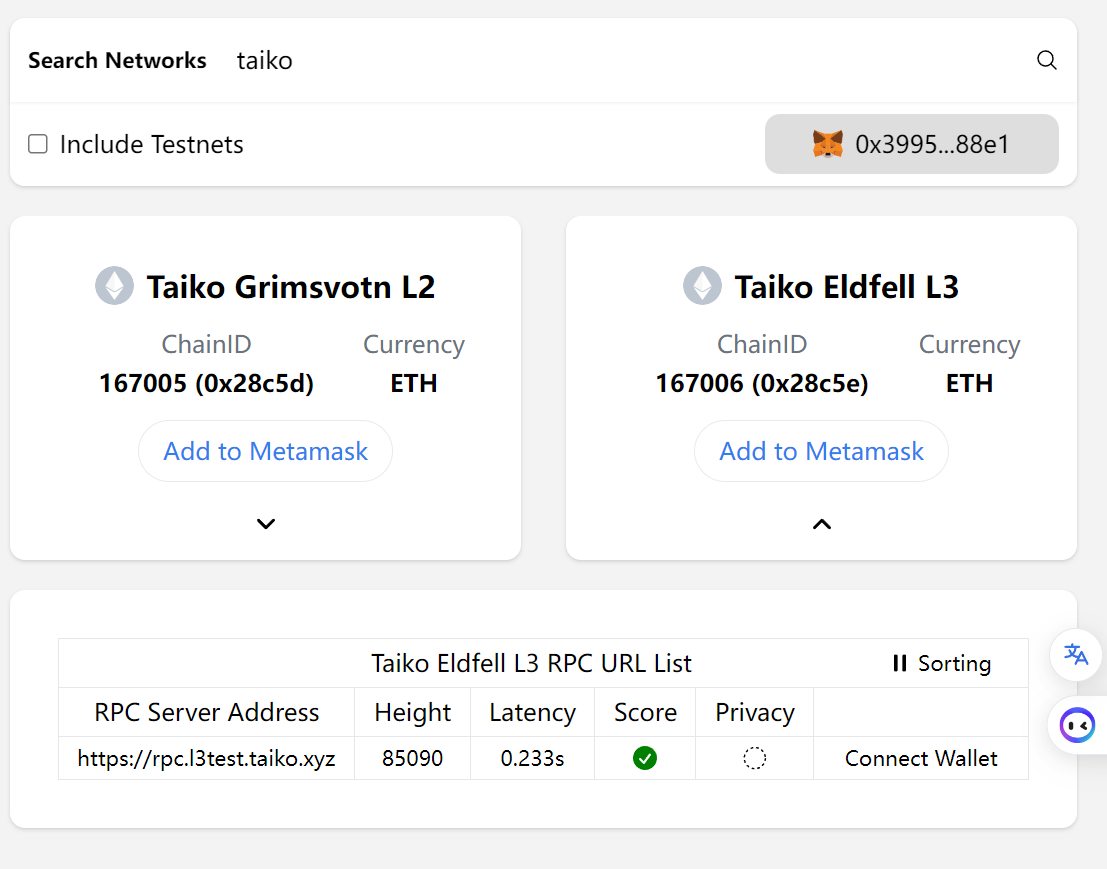The image size is (1107, 869).
Task: Click the search magnifier icon
Action: click(1046, 60)
